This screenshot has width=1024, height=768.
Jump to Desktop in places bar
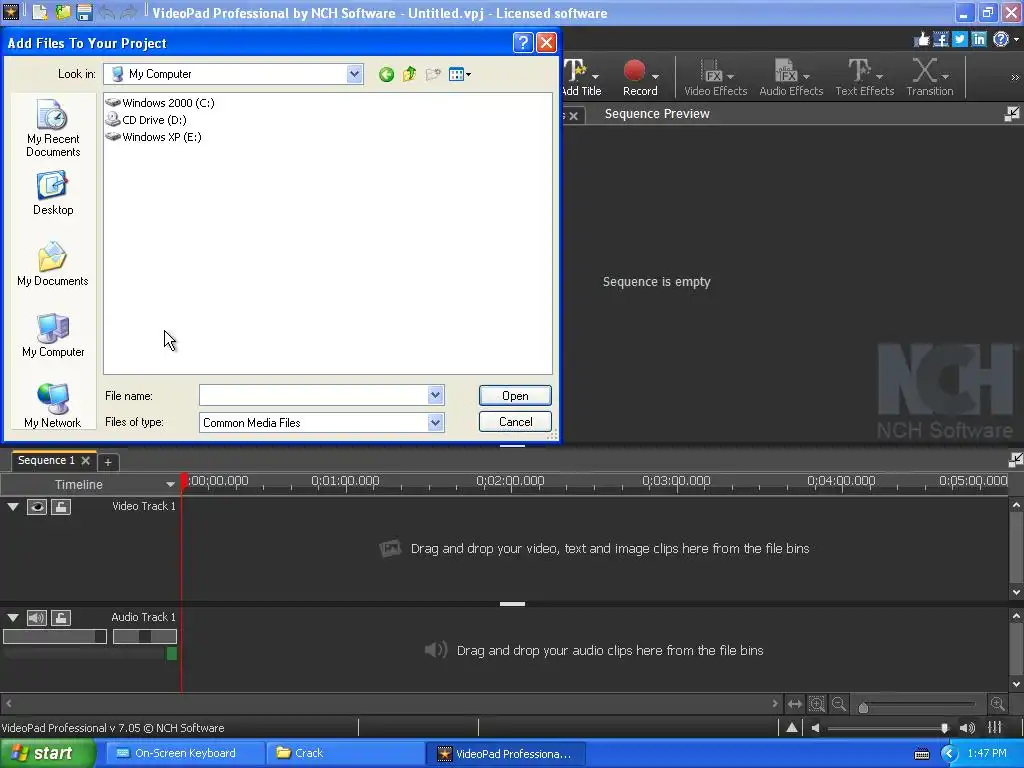[53, 193]
